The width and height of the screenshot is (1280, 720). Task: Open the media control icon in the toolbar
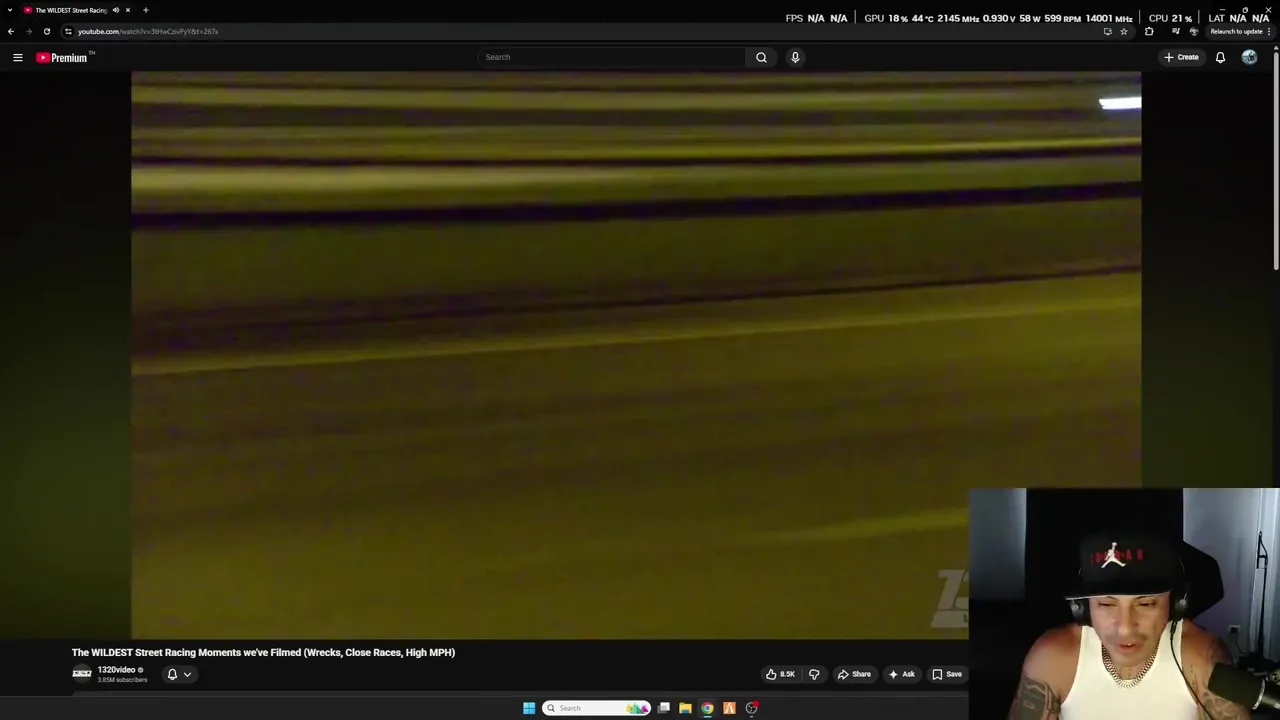click(x=1176, y=31)
